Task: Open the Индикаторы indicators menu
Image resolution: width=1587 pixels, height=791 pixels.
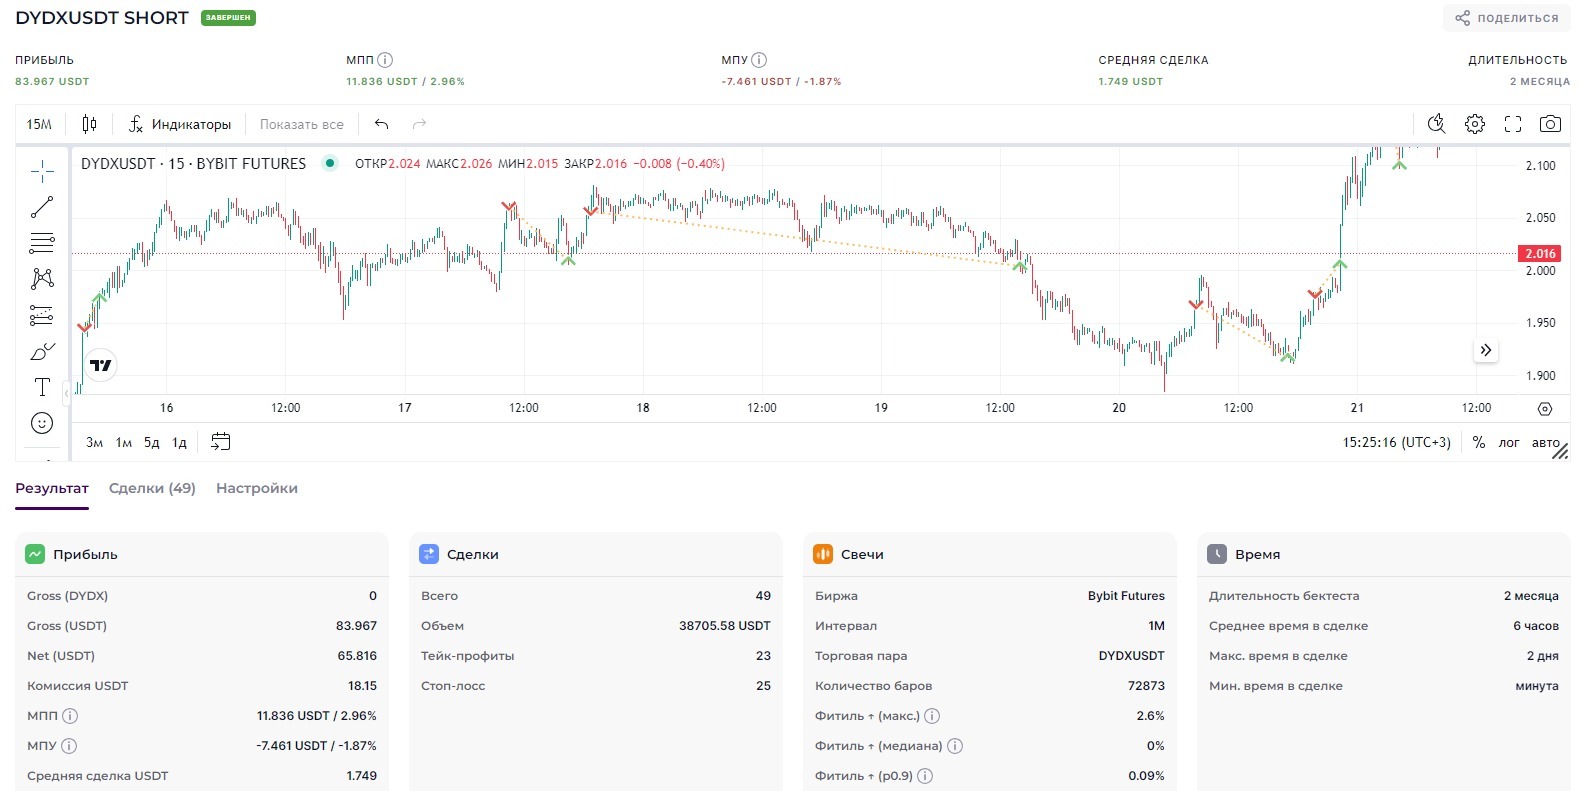Action: pyautogui.click(x=180, y=124)
